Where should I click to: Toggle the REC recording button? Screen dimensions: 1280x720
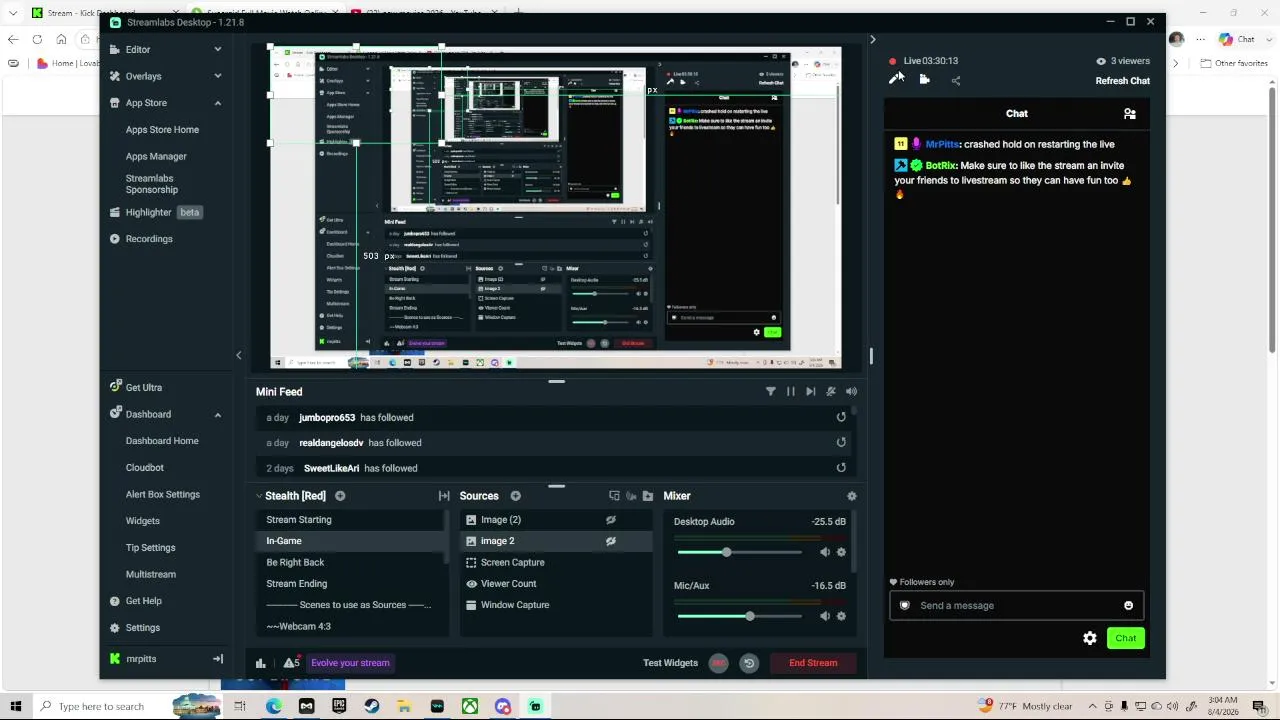tap(718, 663)
